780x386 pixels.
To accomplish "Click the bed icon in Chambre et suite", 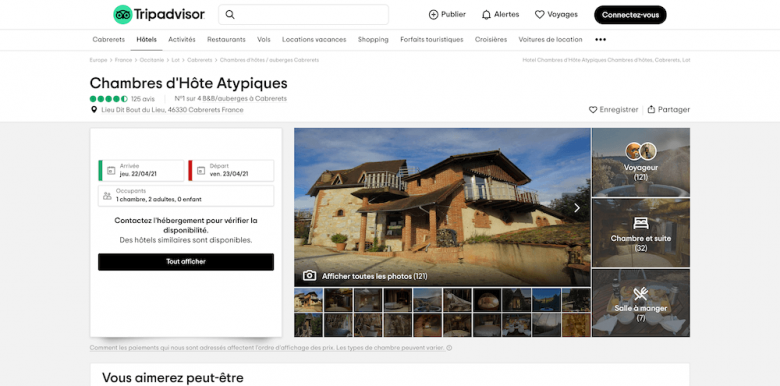I will [x=641, y=223].
